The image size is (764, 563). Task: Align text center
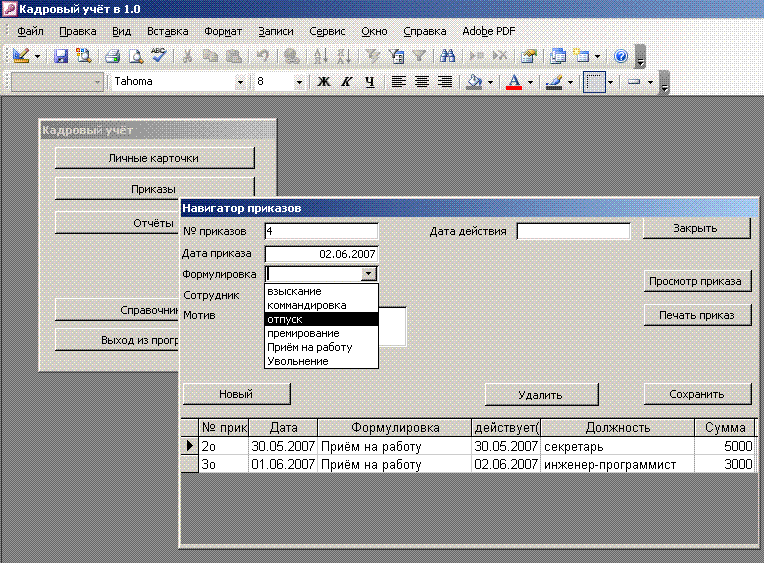pyautogui.click(x=422, y=81)
